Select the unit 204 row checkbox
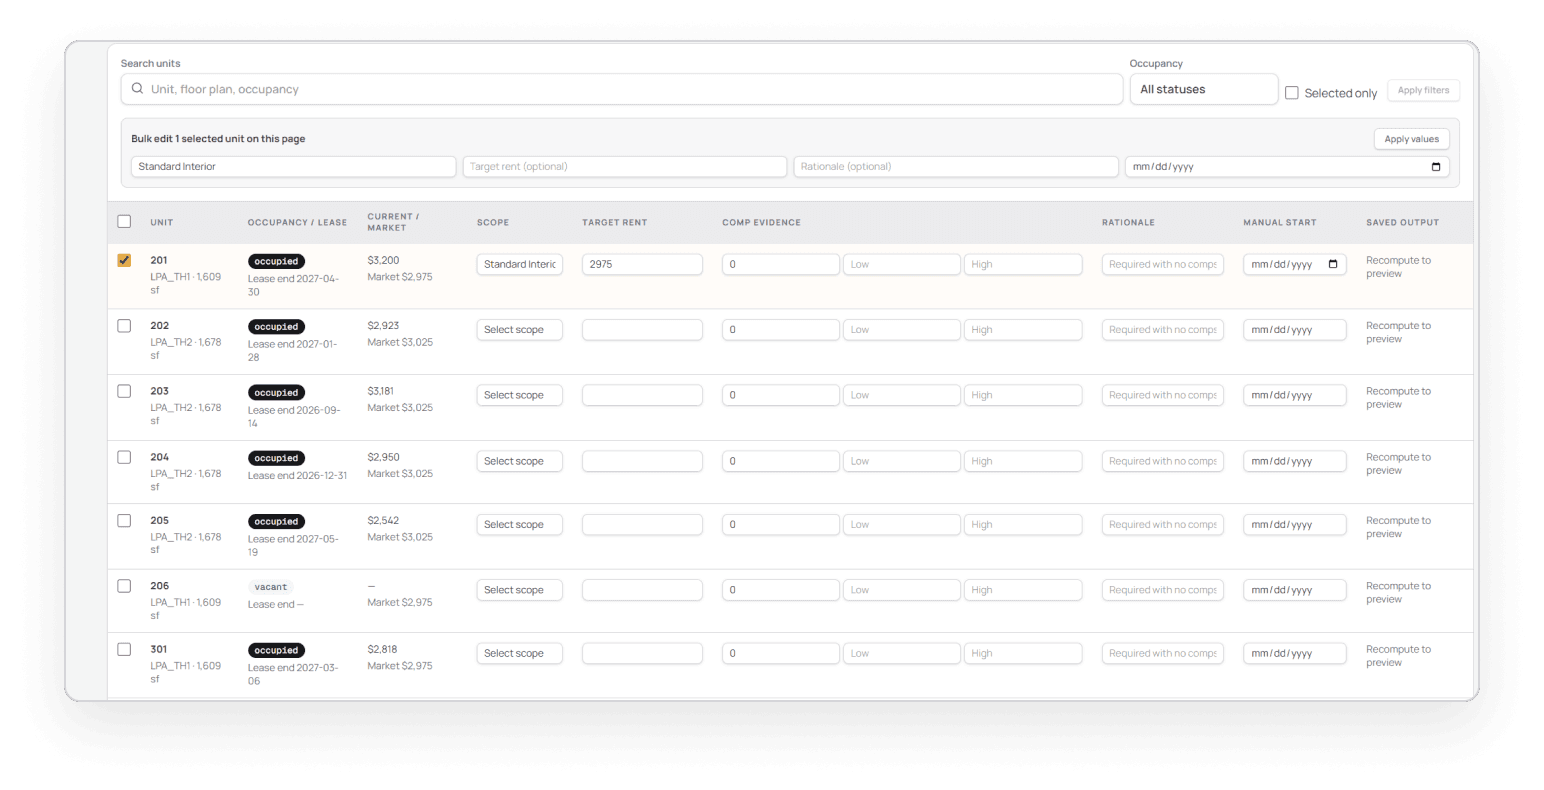 click(x=124, y=457)
